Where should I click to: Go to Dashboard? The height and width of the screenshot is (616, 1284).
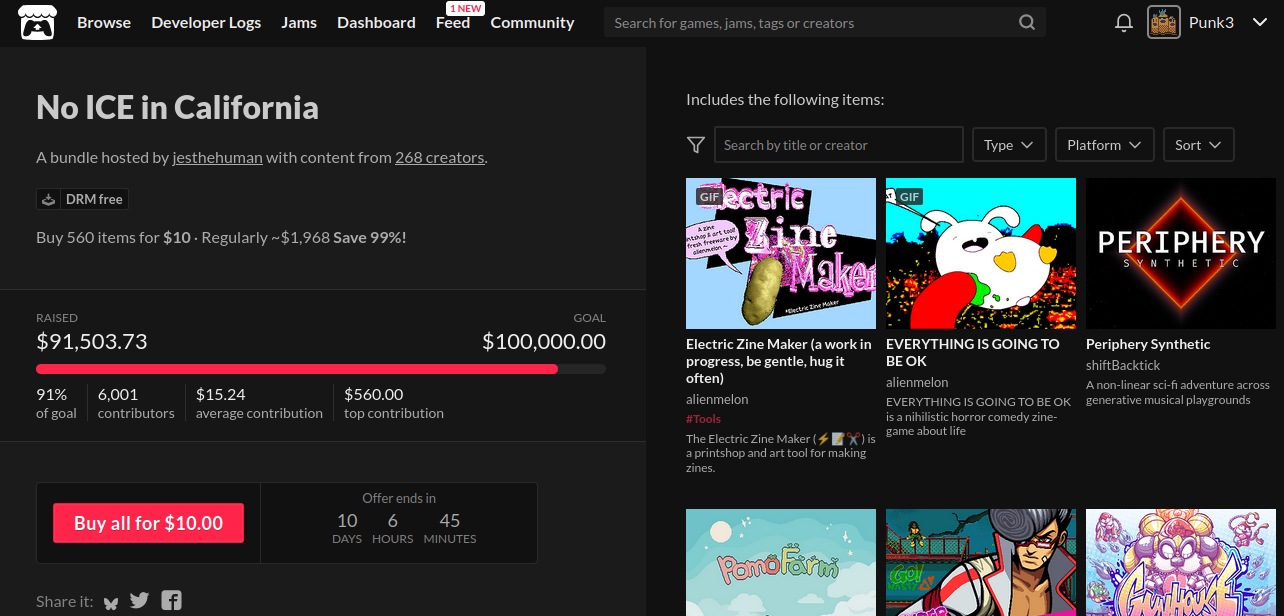[376, 22]
